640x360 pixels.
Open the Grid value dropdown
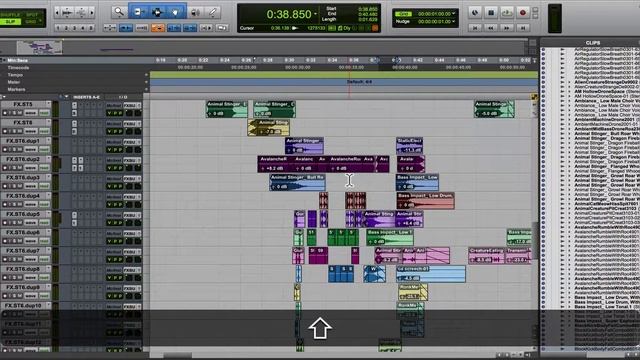coord(454,13)
